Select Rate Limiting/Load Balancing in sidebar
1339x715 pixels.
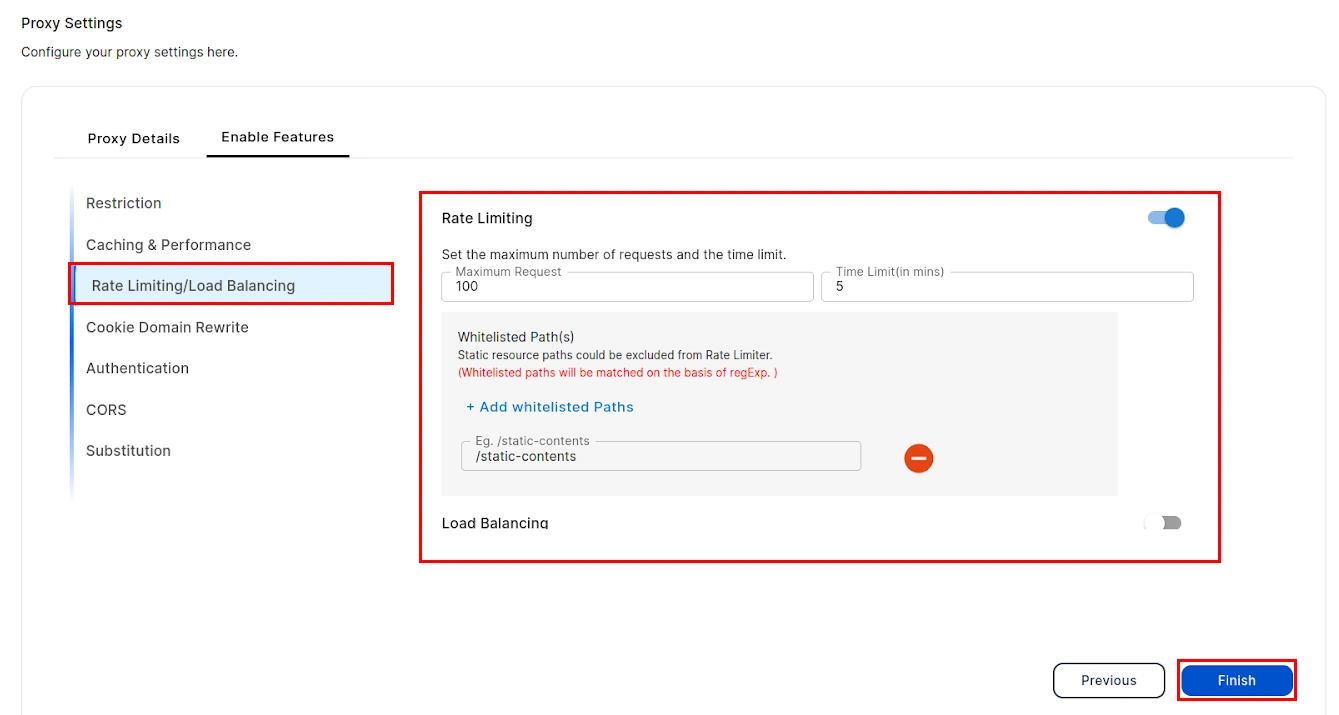point(193,285)
